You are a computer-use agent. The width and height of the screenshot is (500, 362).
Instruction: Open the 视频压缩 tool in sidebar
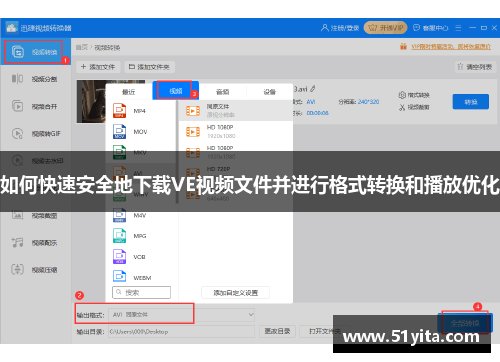click(35, 270)
